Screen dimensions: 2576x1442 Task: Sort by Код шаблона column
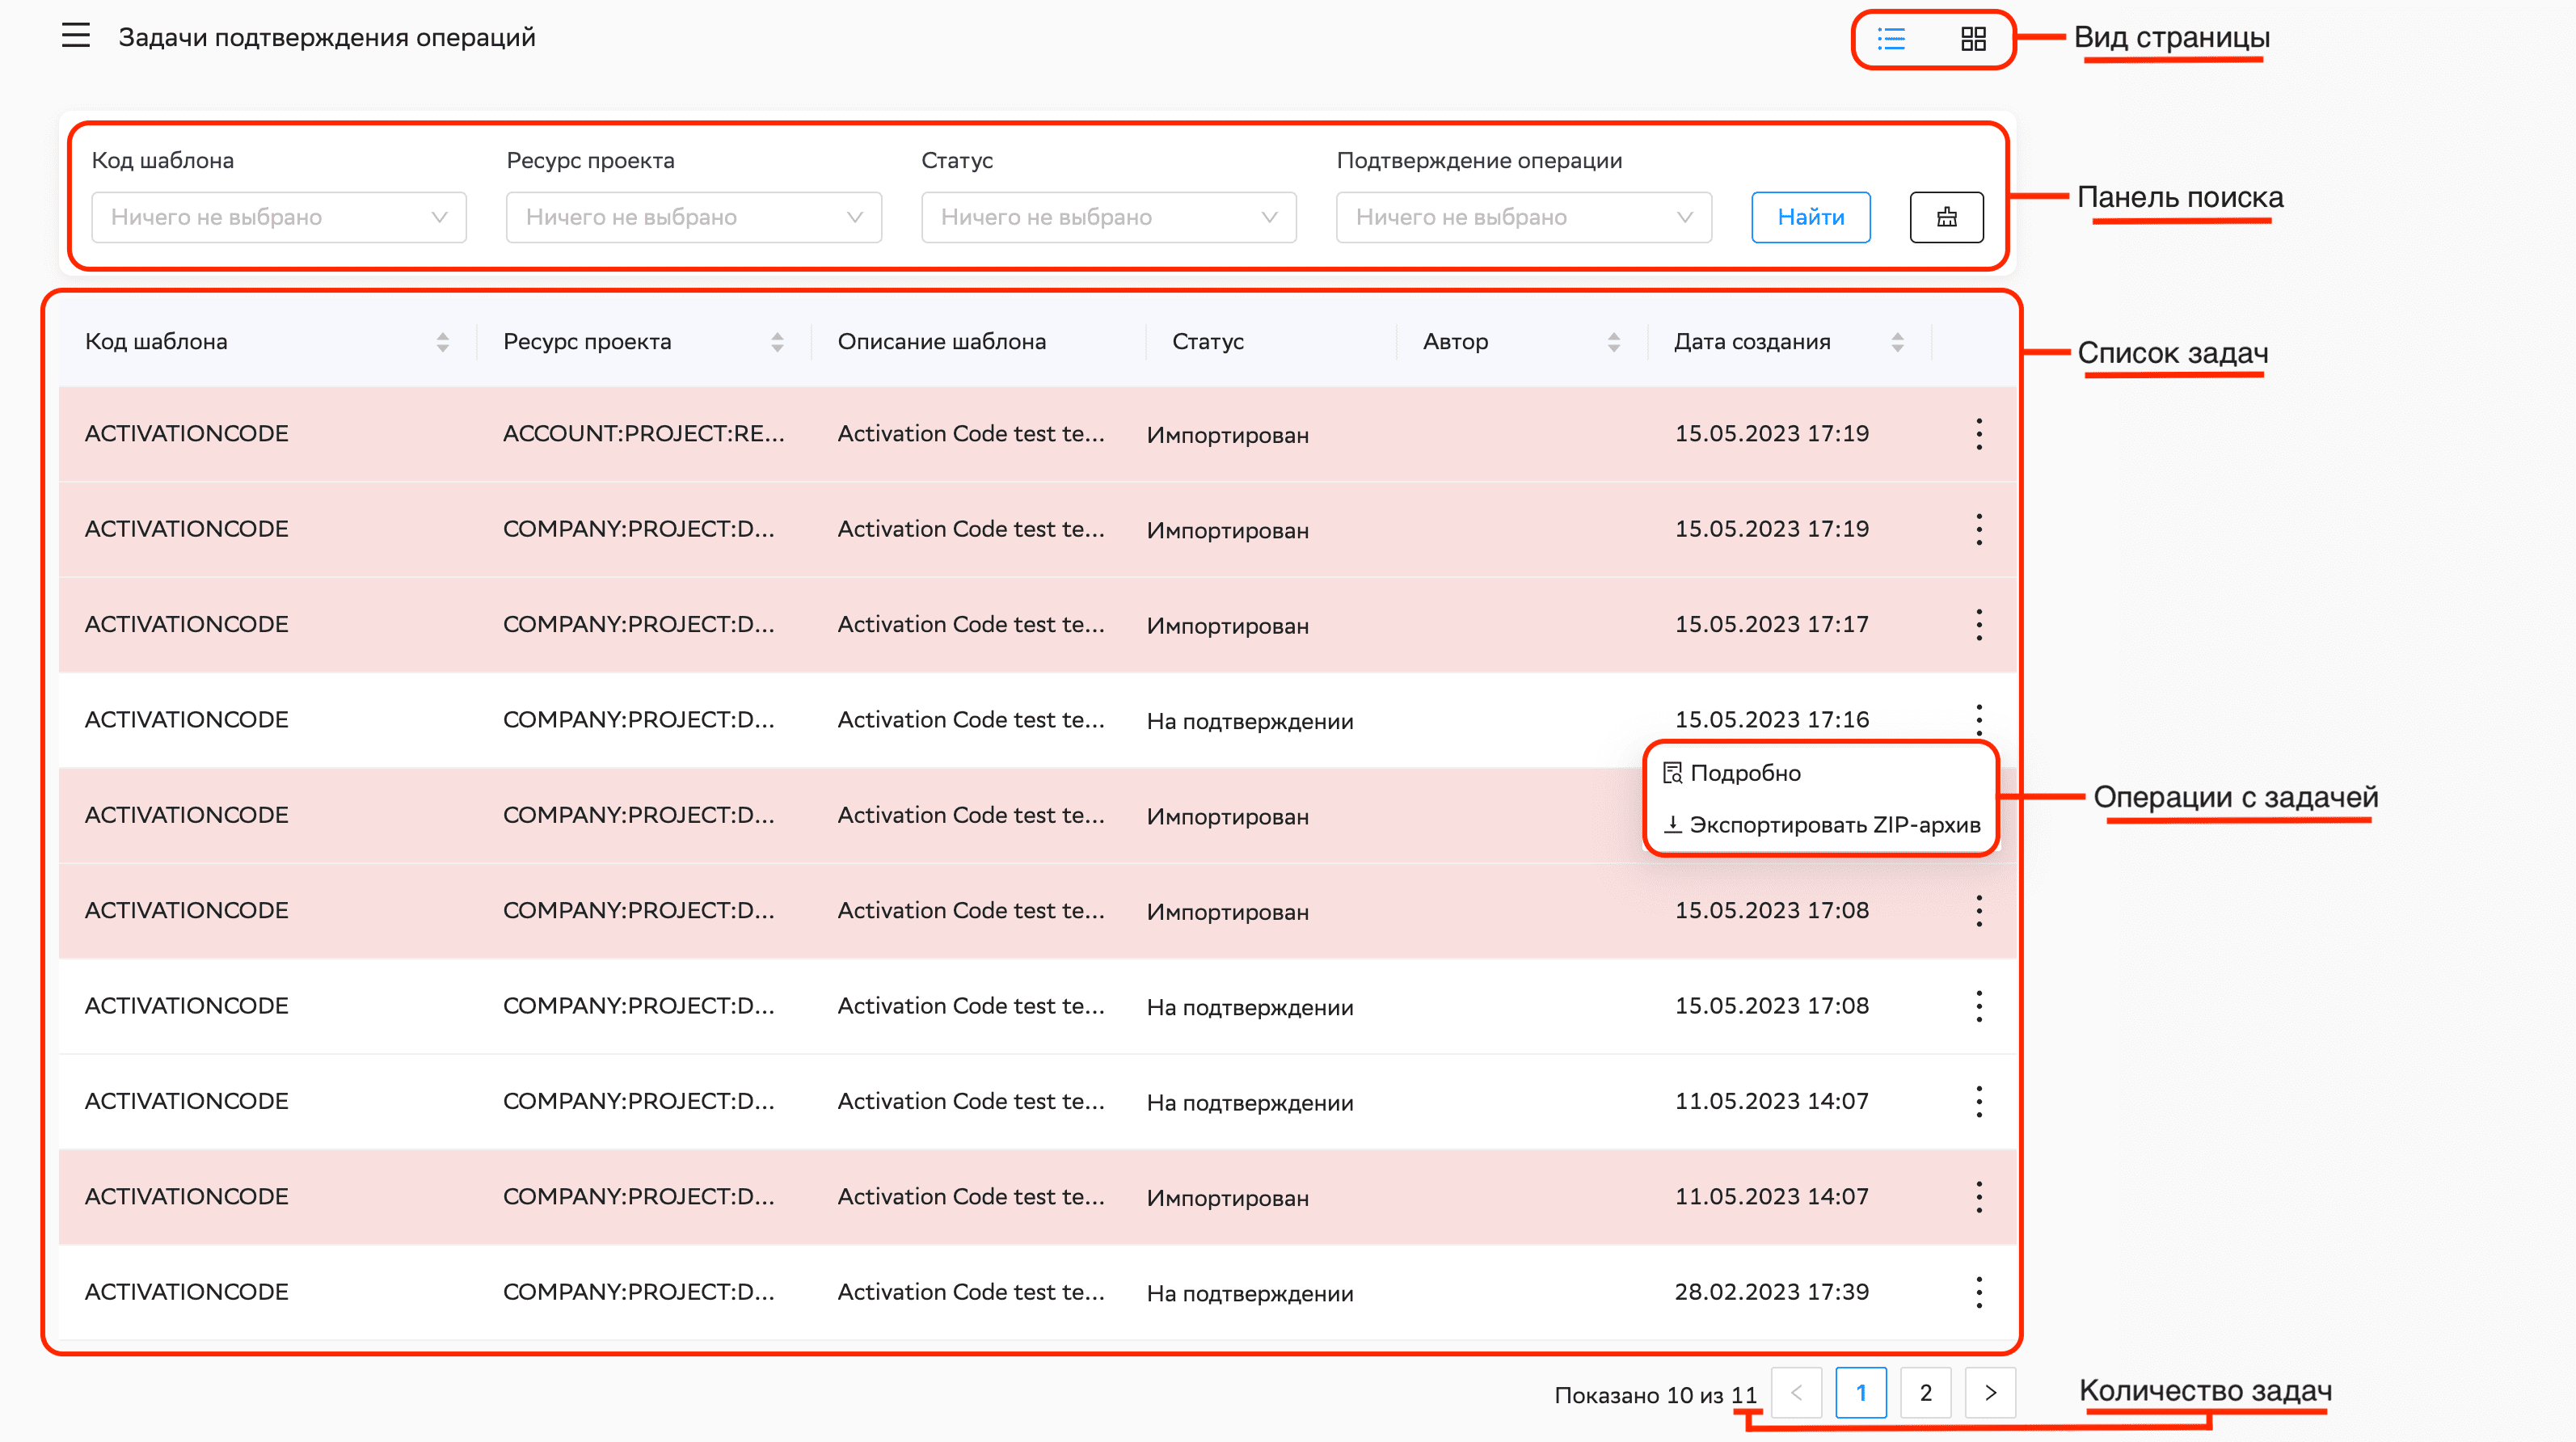click(442, 342)
